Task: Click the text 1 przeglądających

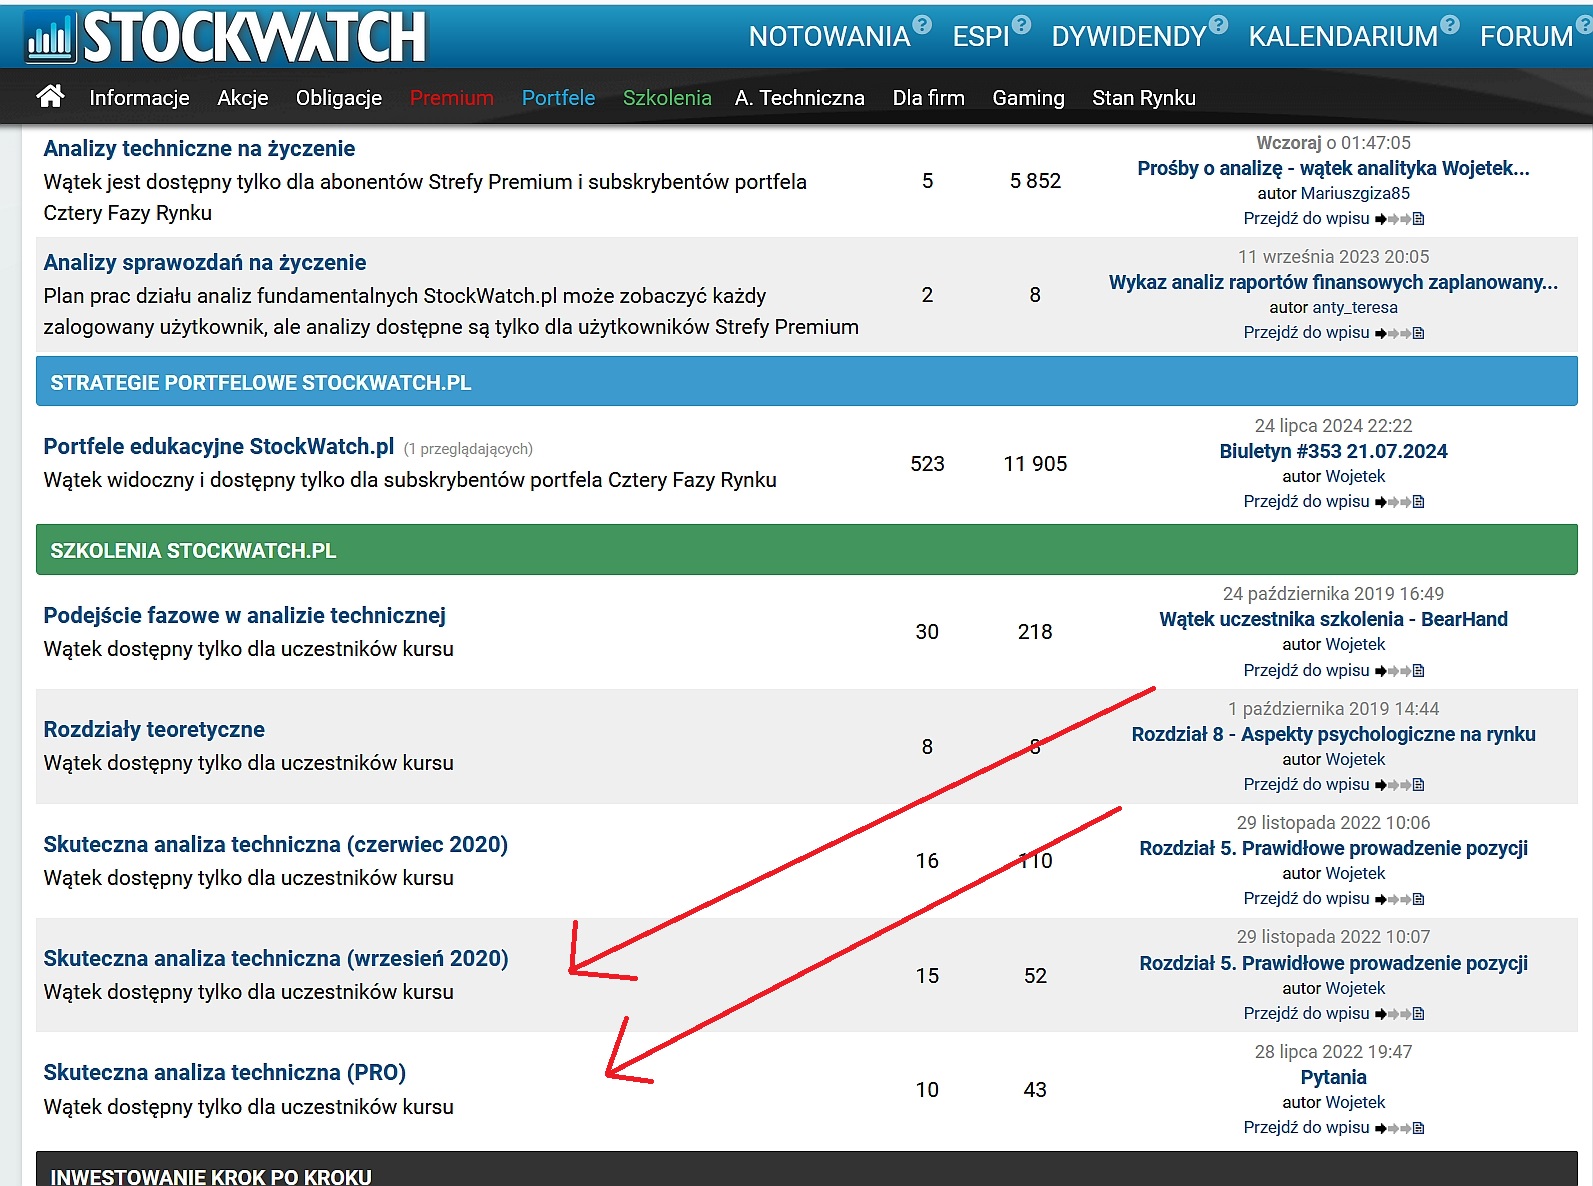Action: 468,449
